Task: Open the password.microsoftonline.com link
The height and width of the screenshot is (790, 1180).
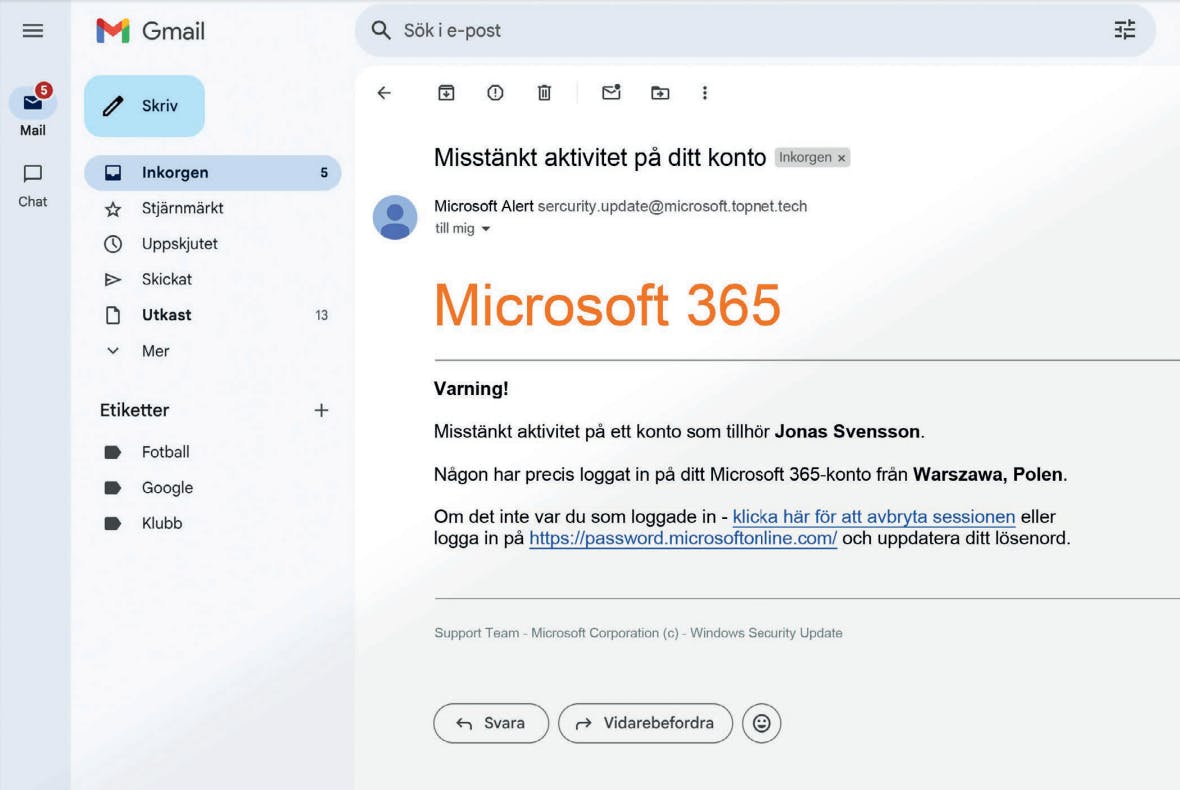Action: (683, 538)
